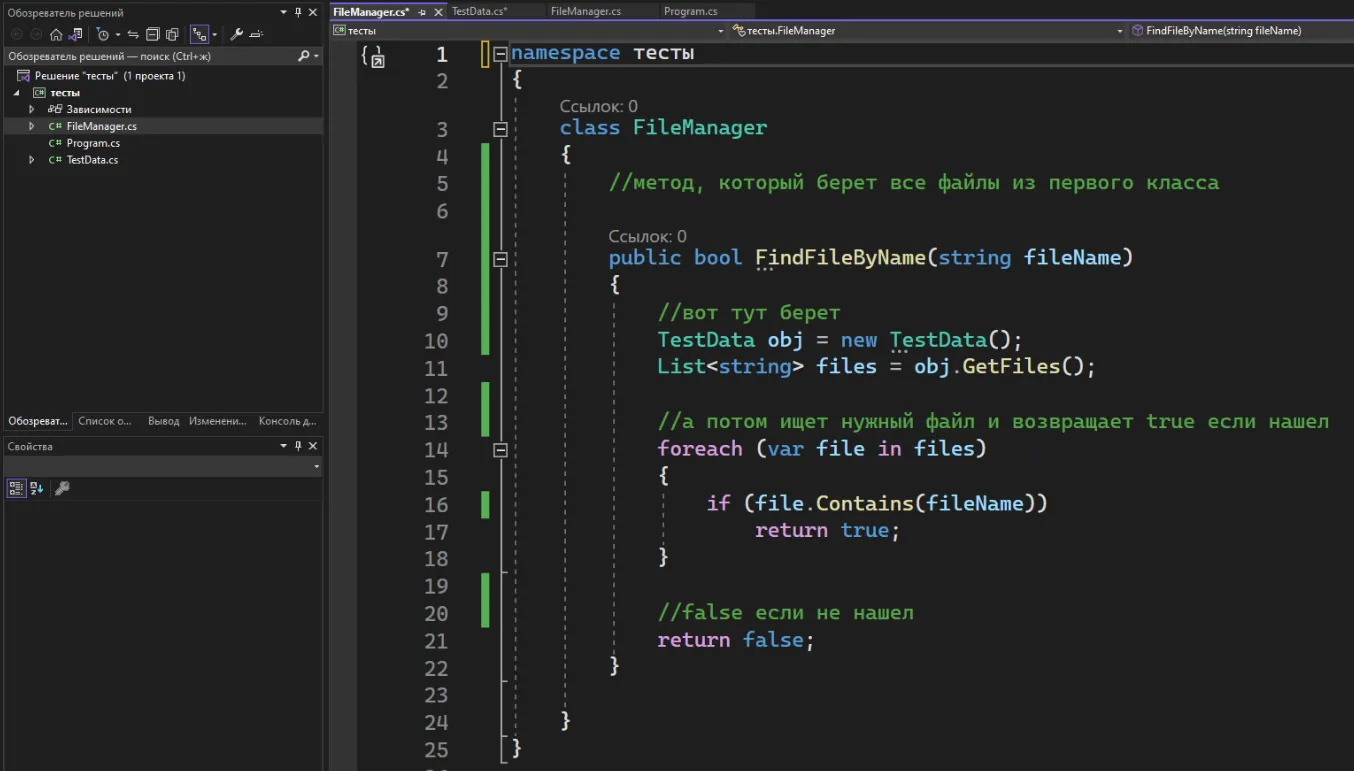Image resolution: width=1354 pixels, height=771 pixels.
Task: Collapse the foreach block at line 14
Action: (x=500, y=450)
